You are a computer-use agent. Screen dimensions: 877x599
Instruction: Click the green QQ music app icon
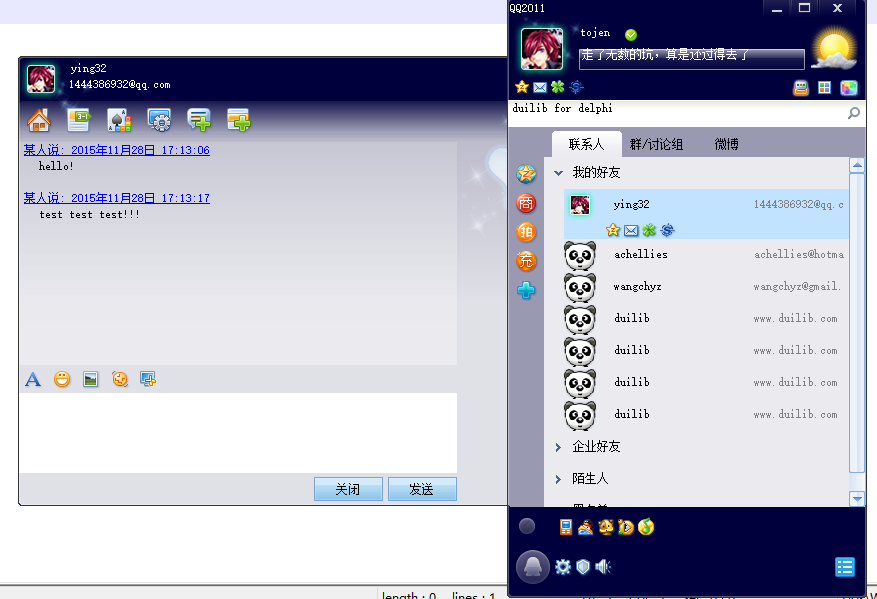tap(646, 527)
